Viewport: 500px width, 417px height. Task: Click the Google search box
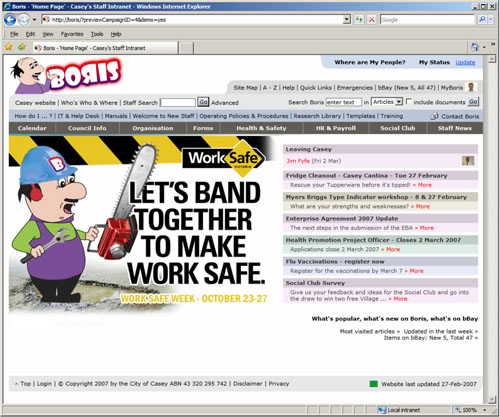click(427, 20)
